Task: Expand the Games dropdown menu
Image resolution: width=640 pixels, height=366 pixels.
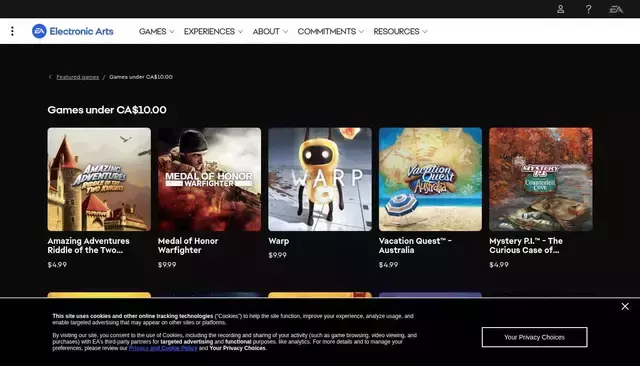Action: (x=156, y=31)
